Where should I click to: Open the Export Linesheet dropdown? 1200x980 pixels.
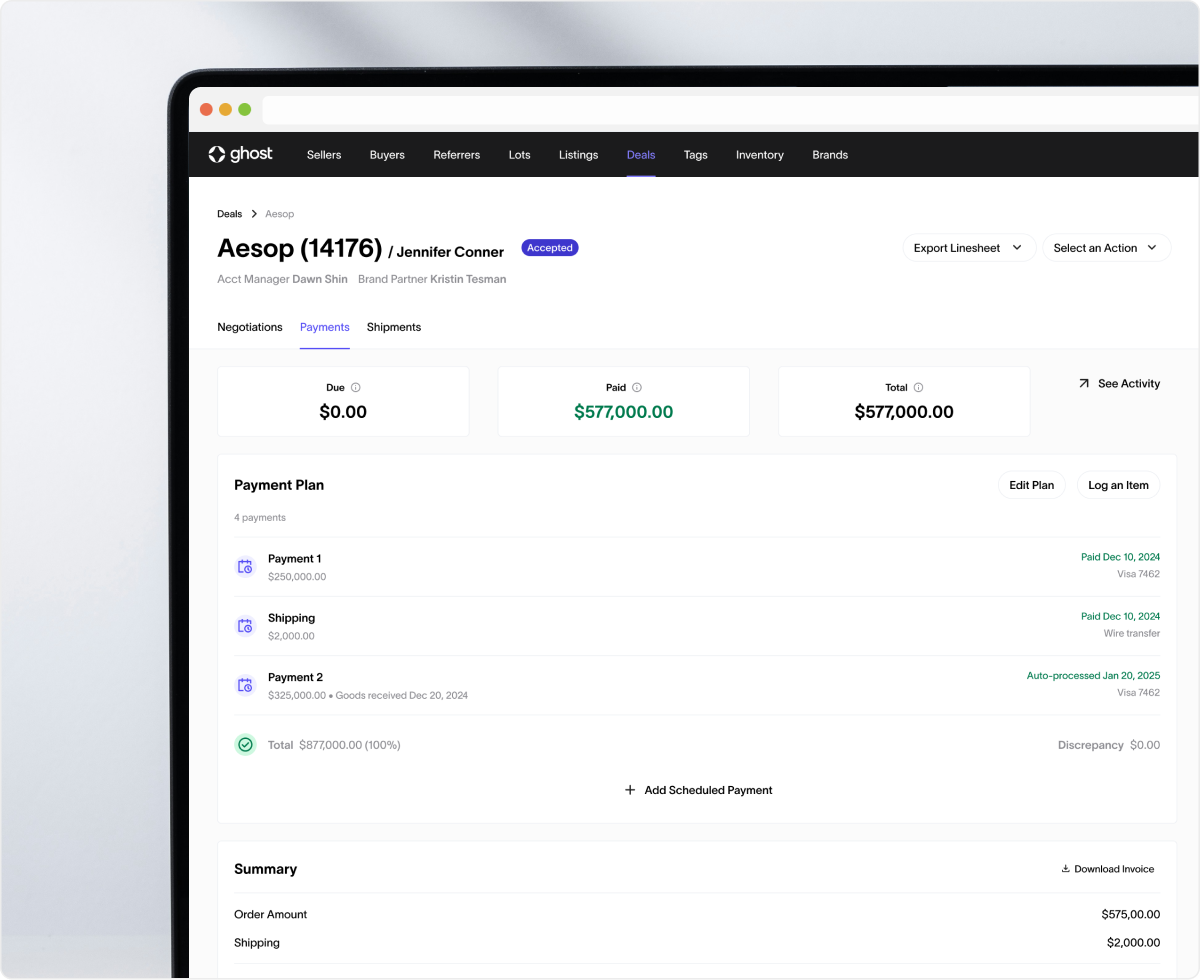[x=969, y=248]
